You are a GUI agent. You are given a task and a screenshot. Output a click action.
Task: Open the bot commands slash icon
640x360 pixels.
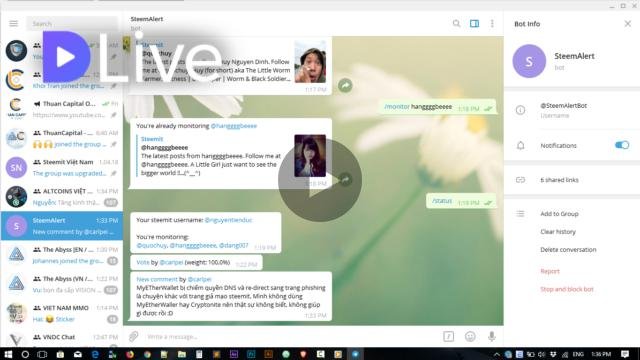[x=448, y=336]
